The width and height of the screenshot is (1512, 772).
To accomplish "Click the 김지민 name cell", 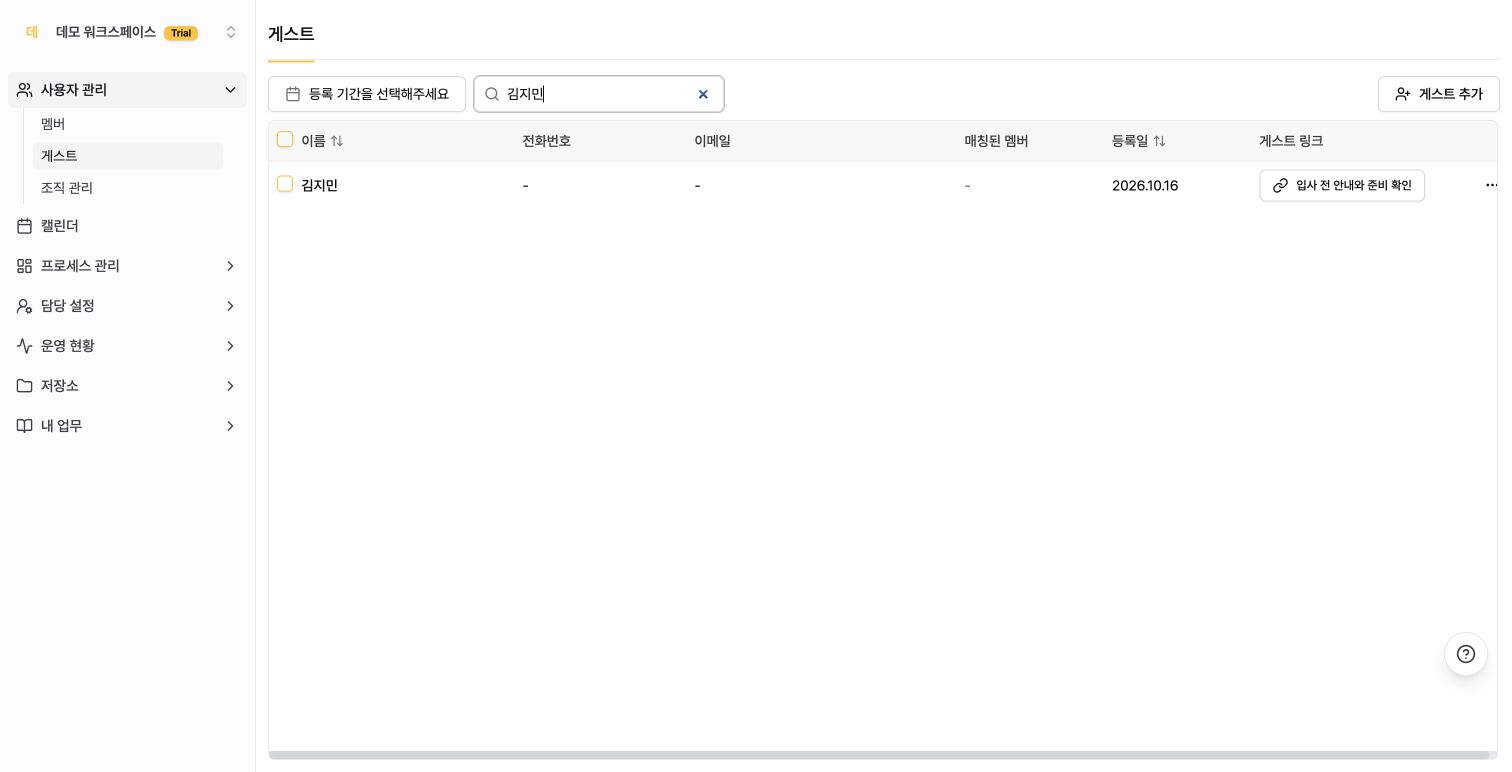I will (319, 186).
